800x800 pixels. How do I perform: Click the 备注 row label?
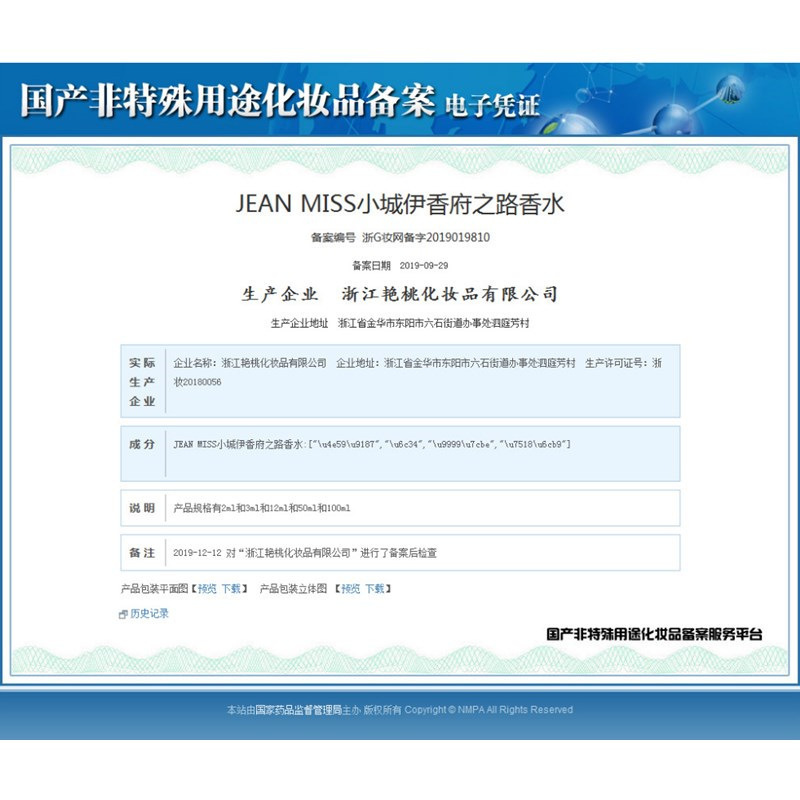142,553
